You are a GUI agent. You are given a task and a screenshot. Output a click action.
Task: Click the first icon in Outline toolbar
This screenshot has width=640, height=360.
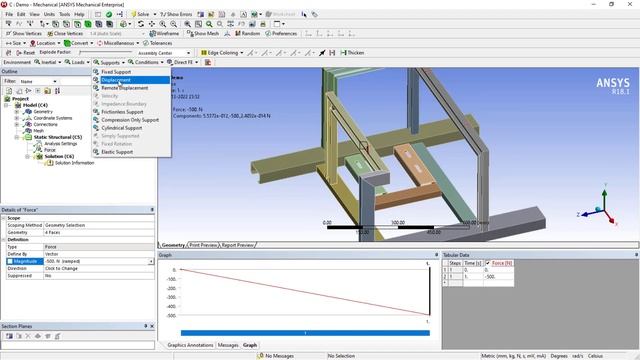[x=9, y=91]
